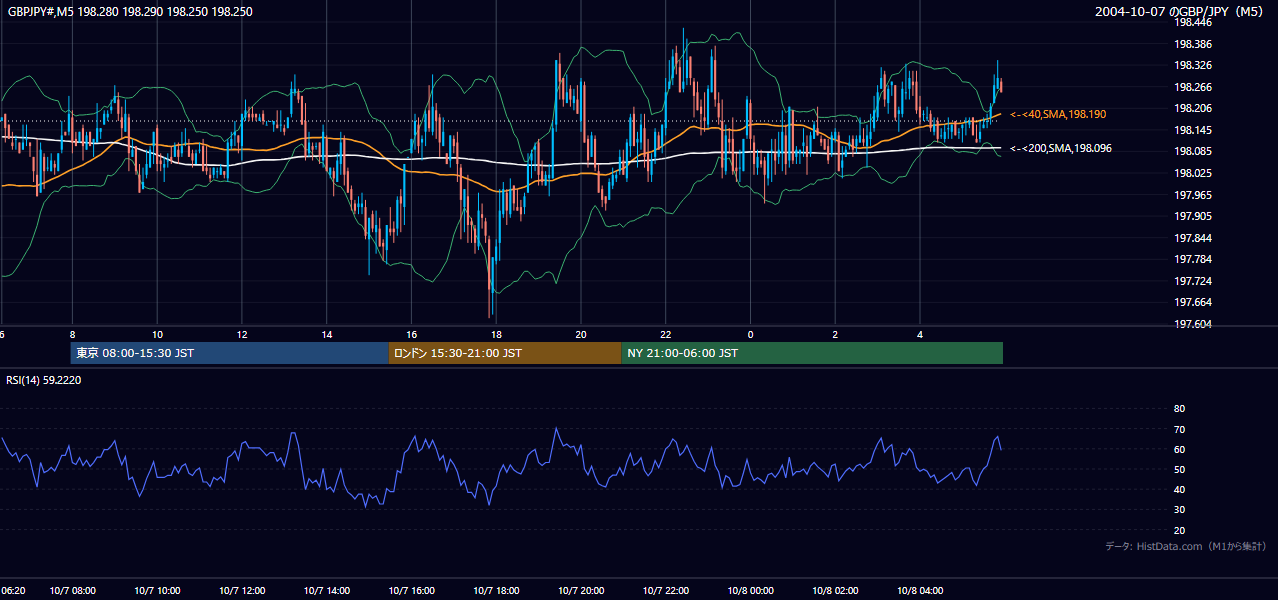Click price axis value 198.326
Screen dimensions: 1278x600
click(1193, 66)
